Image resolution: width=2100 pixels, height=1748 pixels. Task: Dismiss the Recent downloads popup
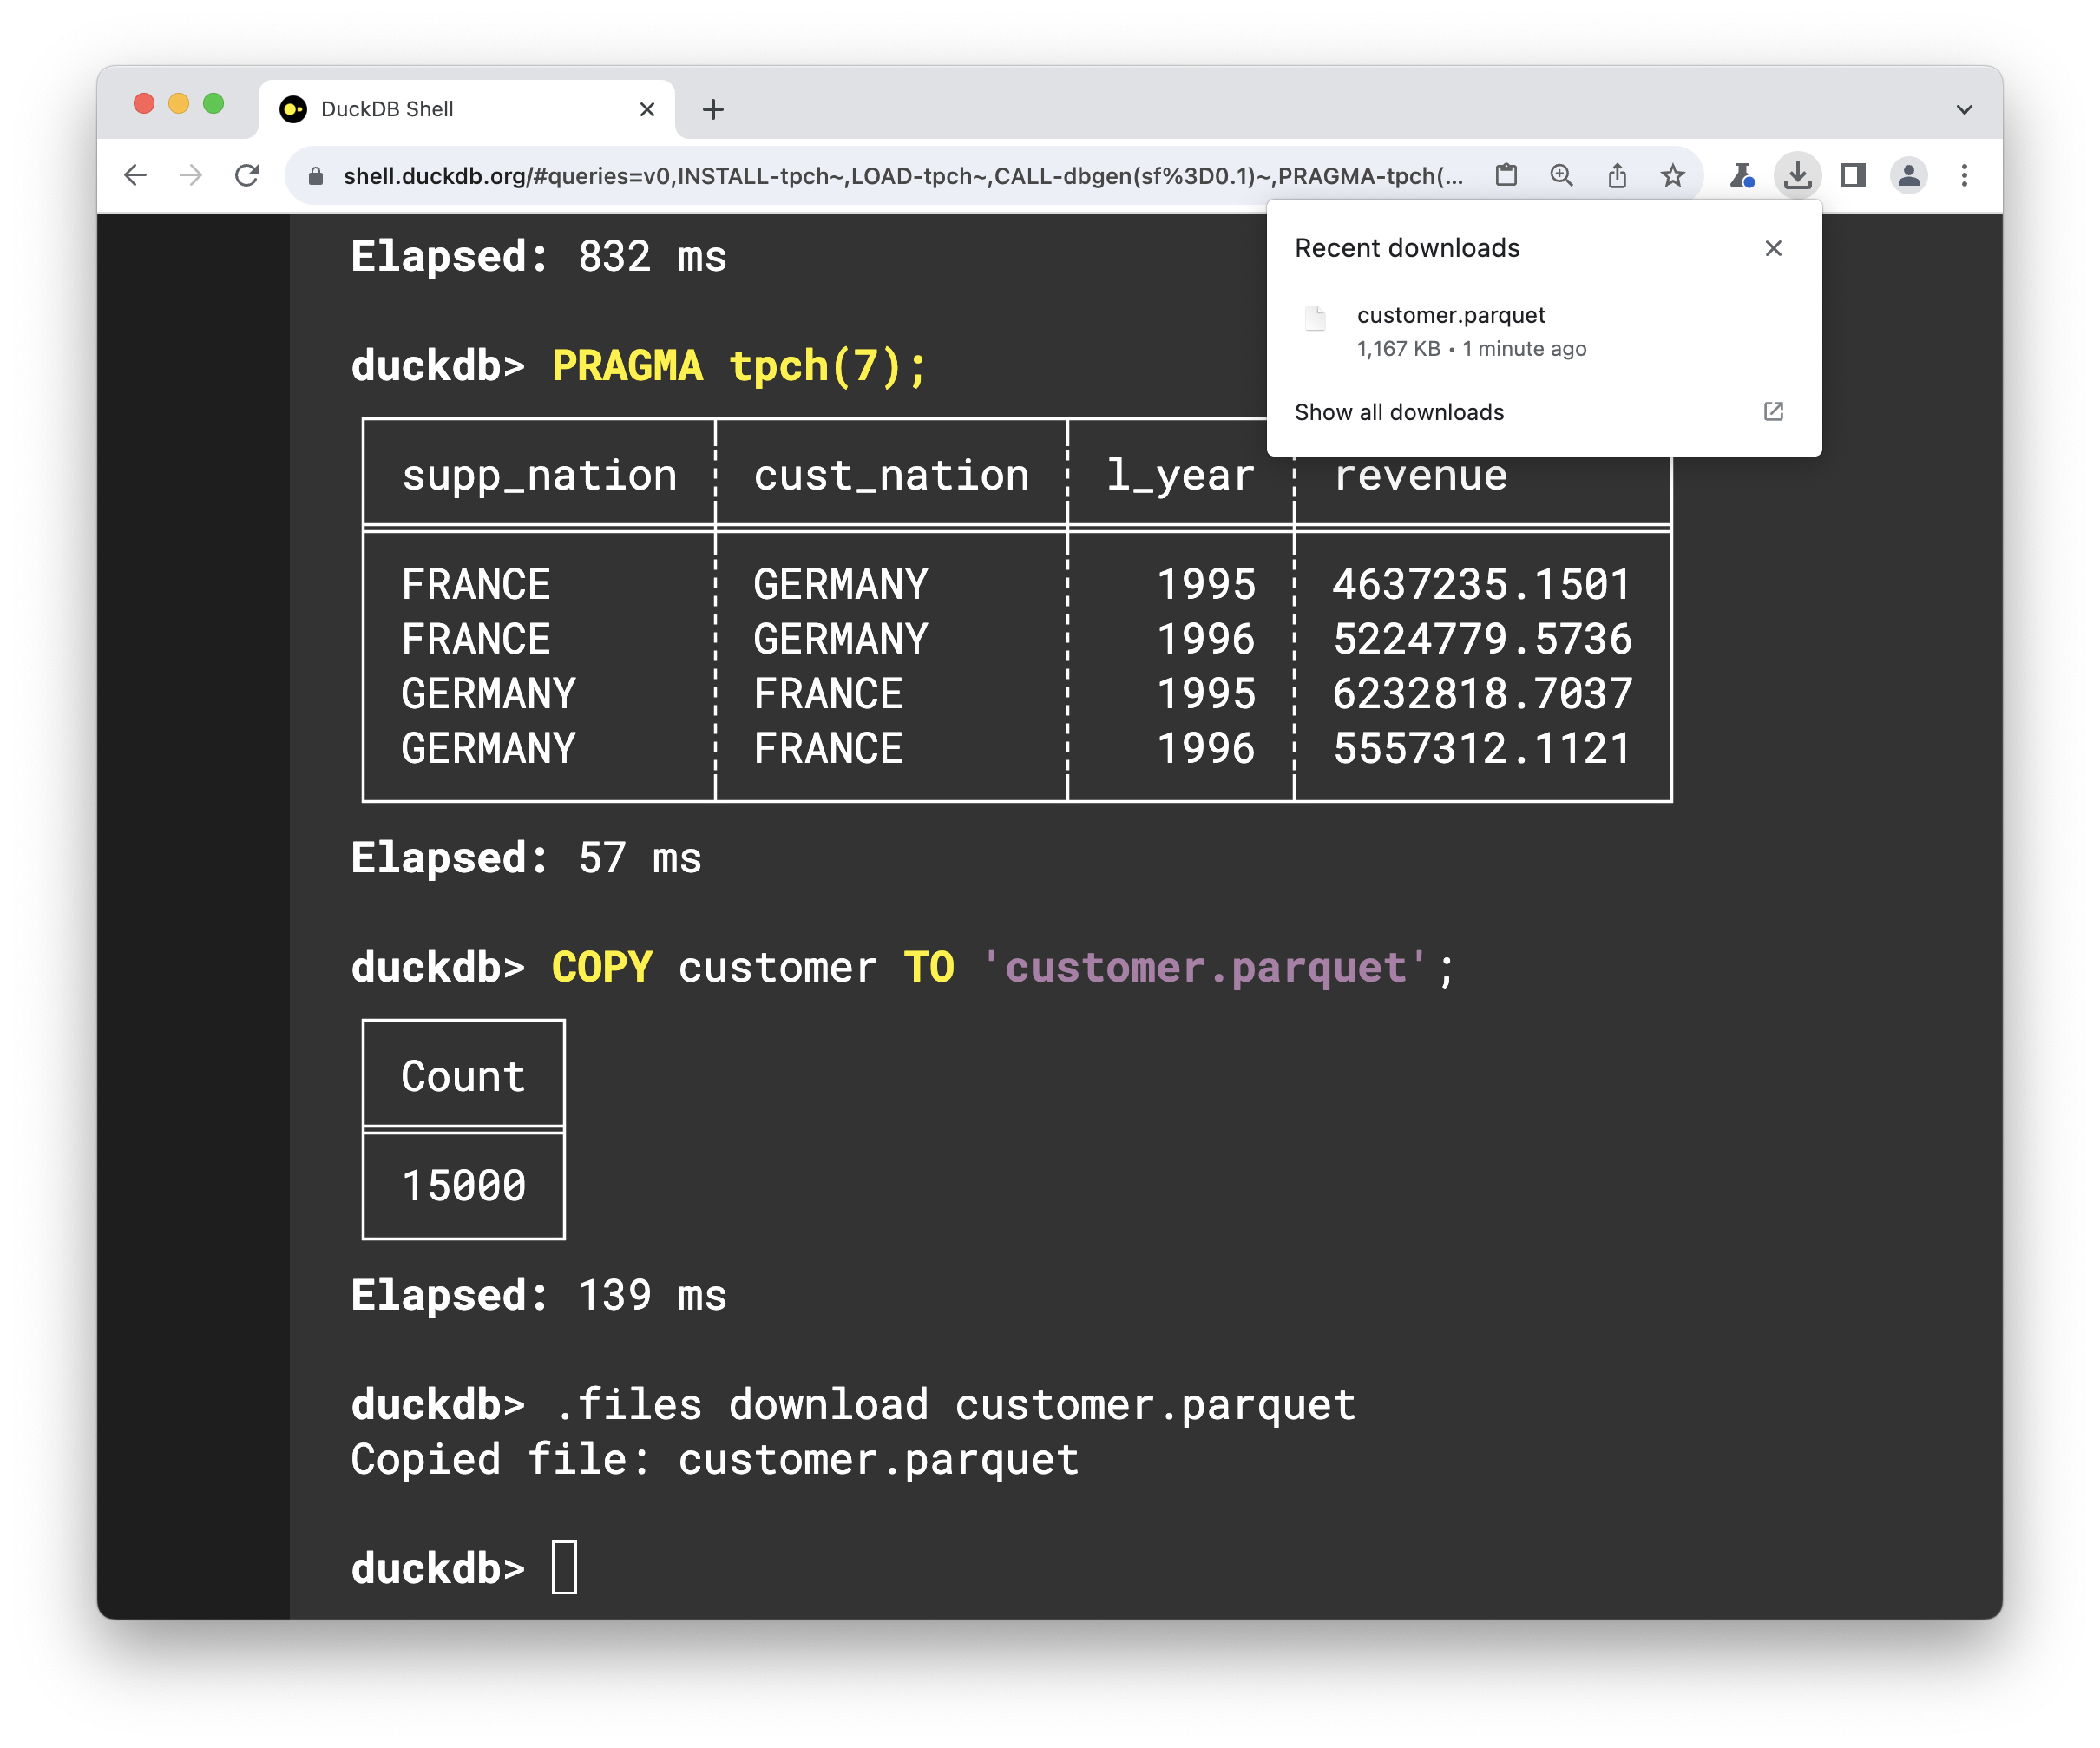(x=1773, y=248)
